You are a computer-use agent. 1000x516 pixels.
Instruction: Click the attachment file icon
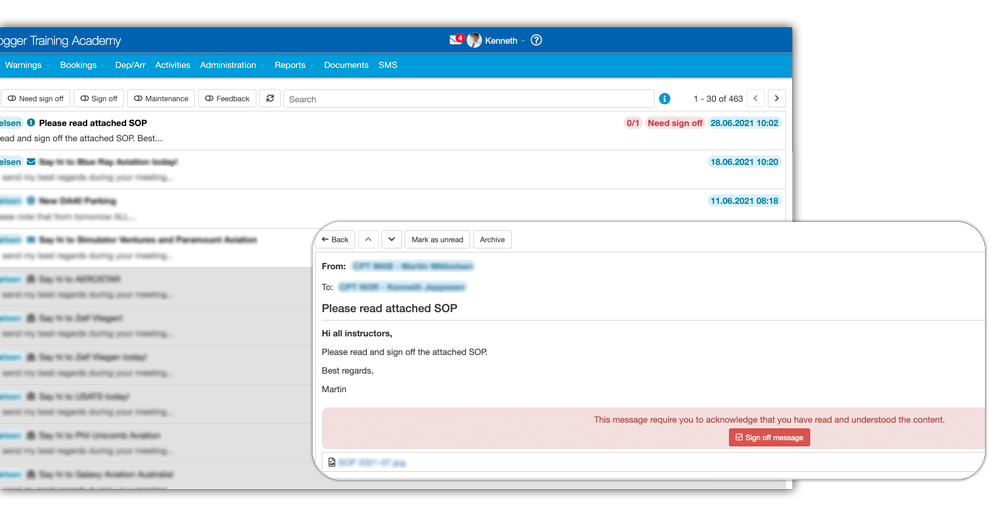click(332, 462)
